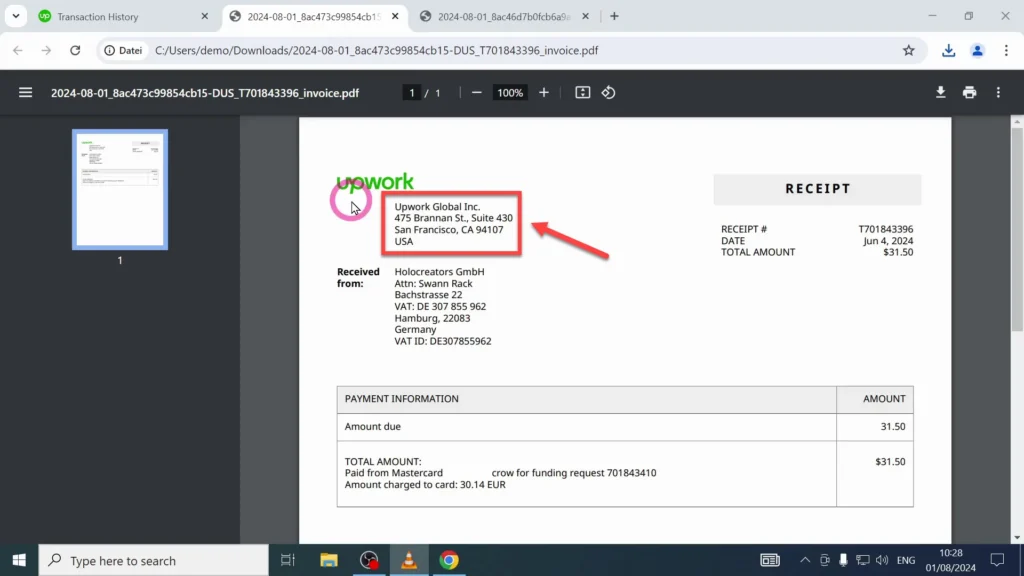Screen dimensions: 1024x576
Task: Click the ENG language indicator
Action: point(906,560)
